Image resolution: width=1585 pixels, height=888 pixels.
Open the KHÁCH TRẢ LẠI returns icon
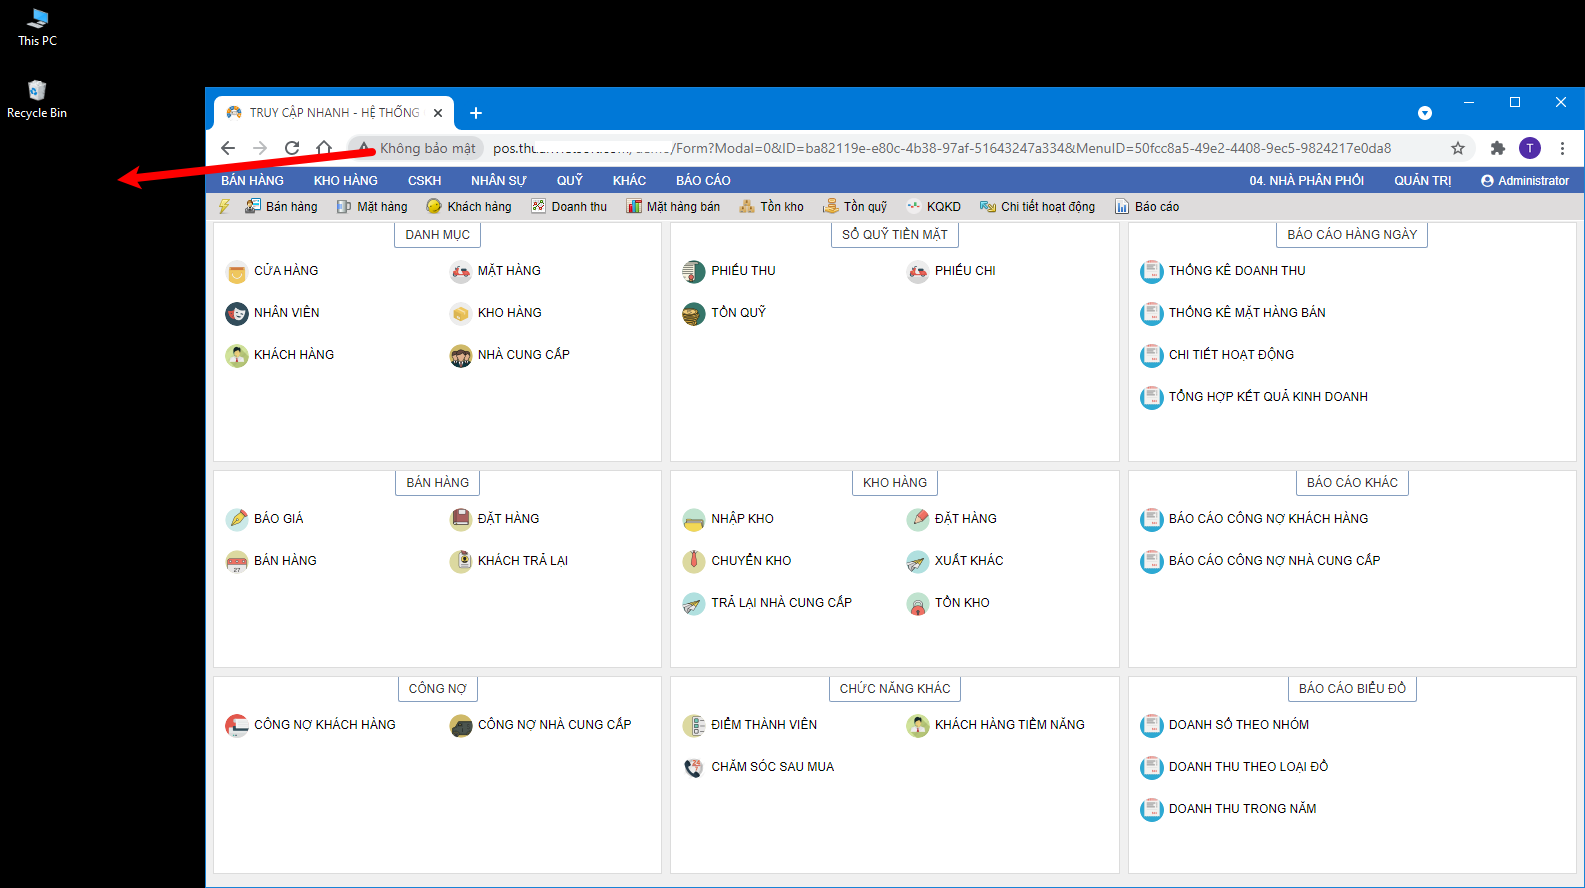461,561
